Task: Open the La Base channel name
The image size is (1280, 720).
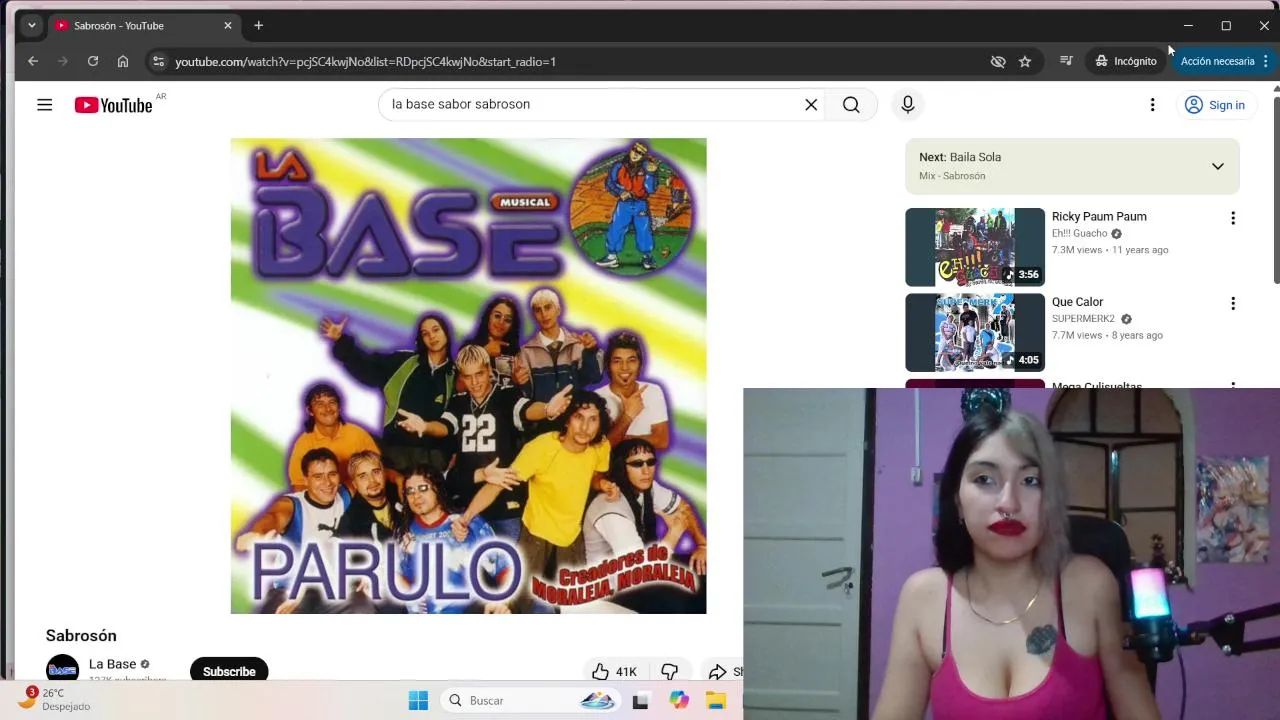Action: pyautogui.click(x=112, y=664)
